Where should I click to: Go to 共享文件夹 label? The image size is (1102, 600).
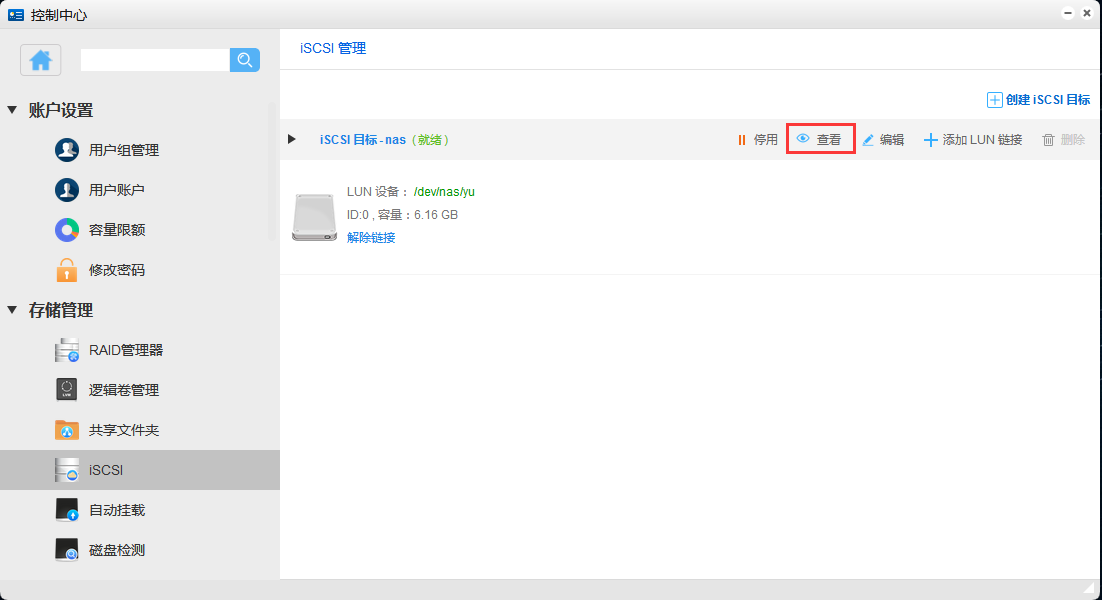[x=124, y=430]
